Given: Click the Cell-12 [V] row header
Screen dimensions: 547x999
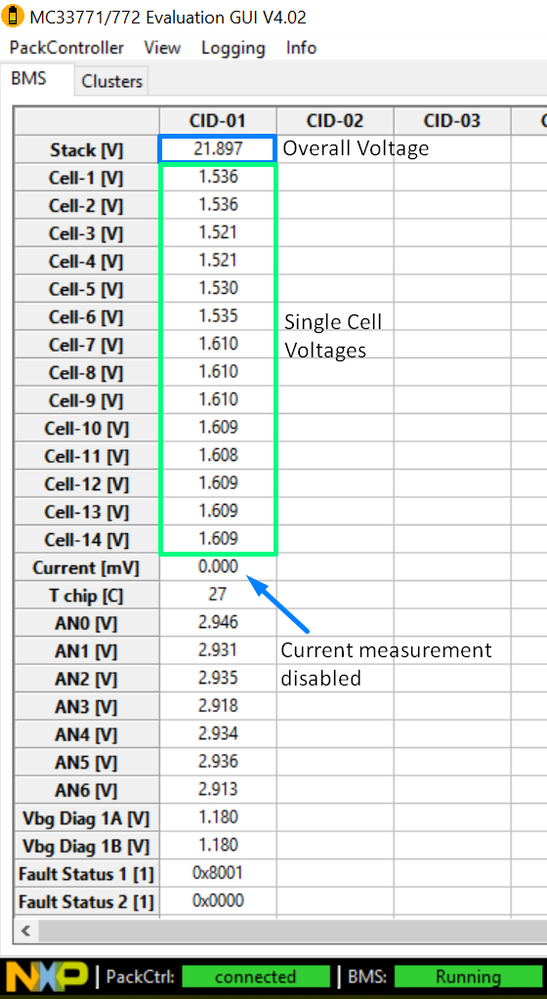Looking at the screenshot, I should (x=87, y=484).
